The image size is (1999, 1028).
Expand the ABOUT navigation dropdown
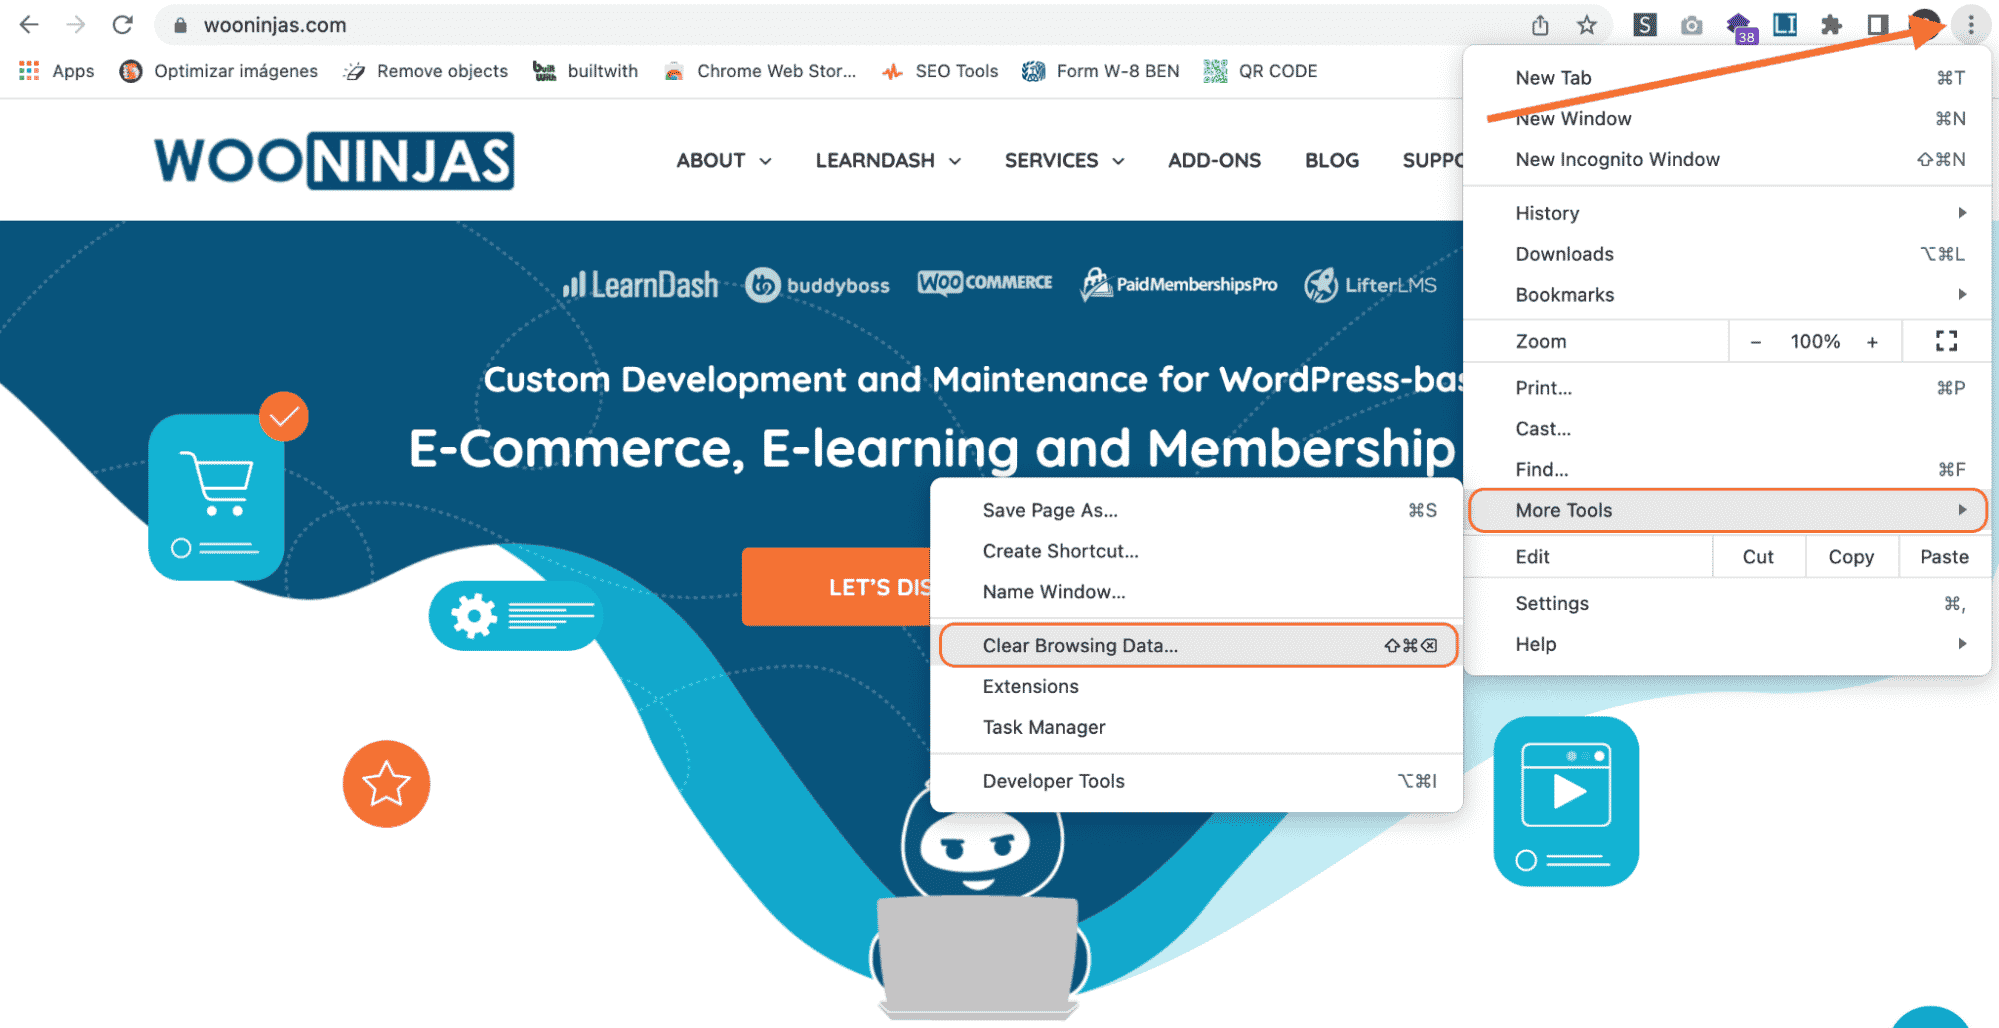point(724,160)
